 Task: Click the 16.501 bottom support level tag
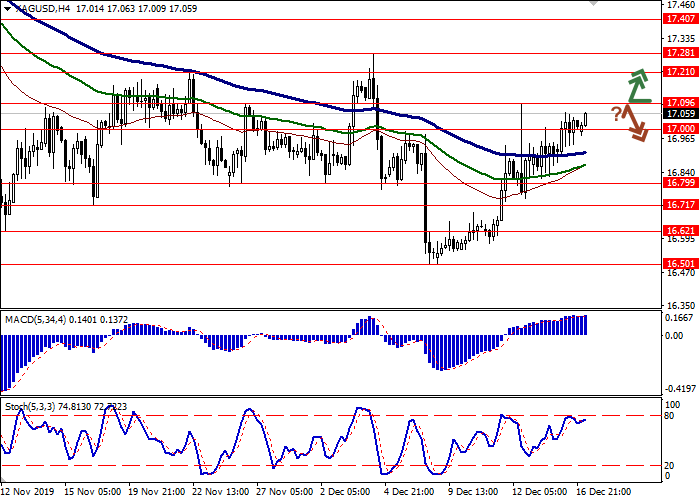pyautogui.click(x=680, y=264)
